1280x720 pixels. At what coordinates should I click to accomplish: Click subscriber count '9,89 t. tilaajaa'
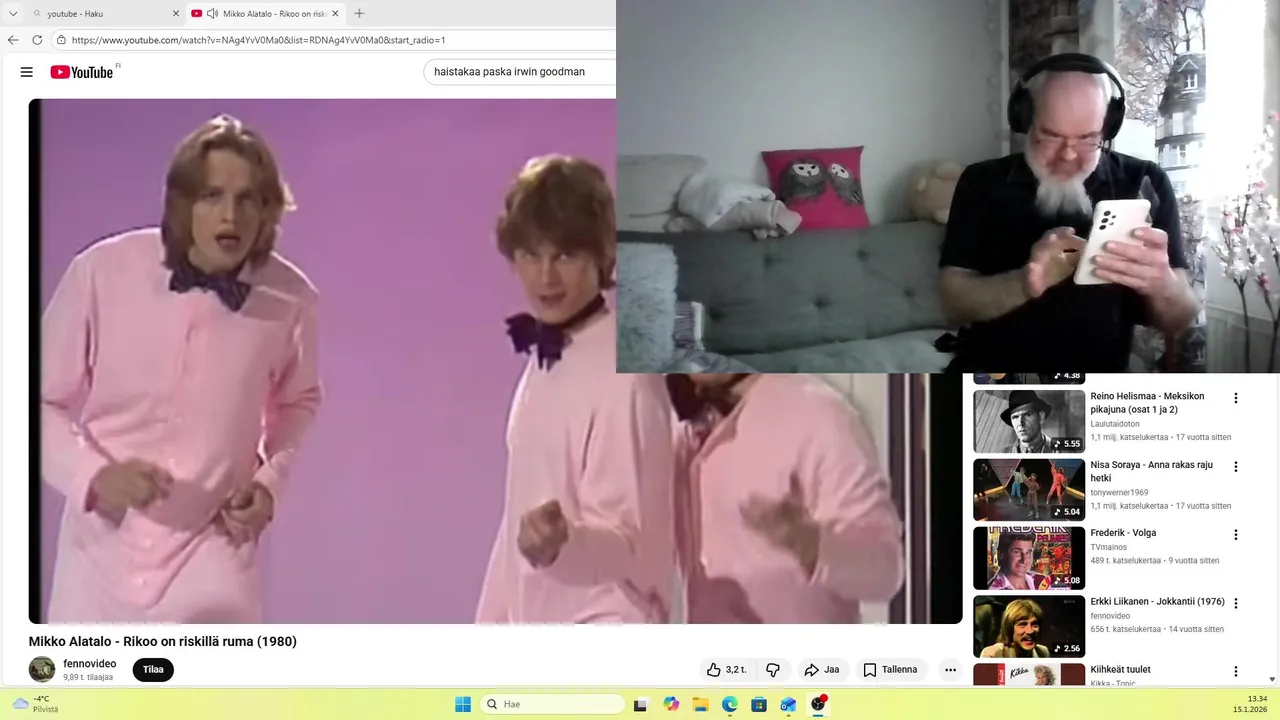(x=88, y=677)
